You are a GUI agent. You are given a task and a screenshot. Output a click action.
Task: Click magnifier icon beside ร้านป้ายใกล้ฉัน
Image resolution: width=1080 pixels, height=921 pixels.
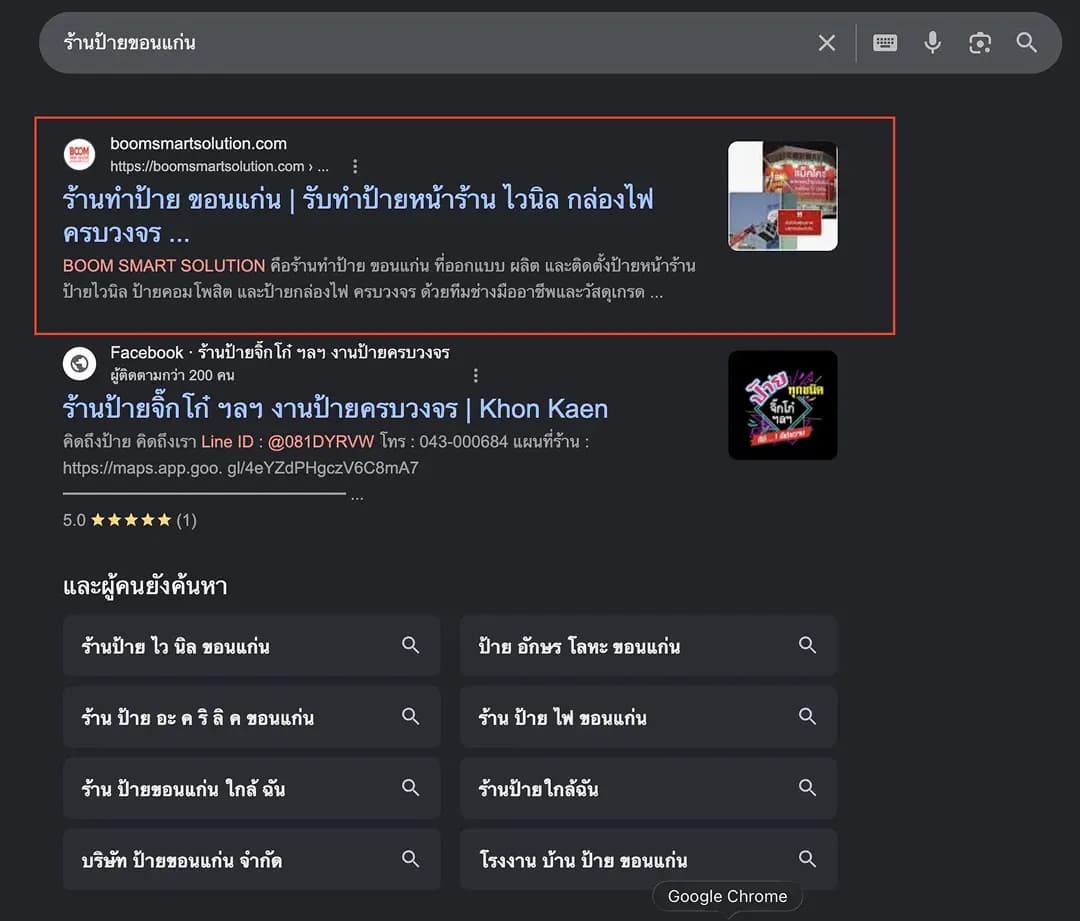click(x=807, y=787)
